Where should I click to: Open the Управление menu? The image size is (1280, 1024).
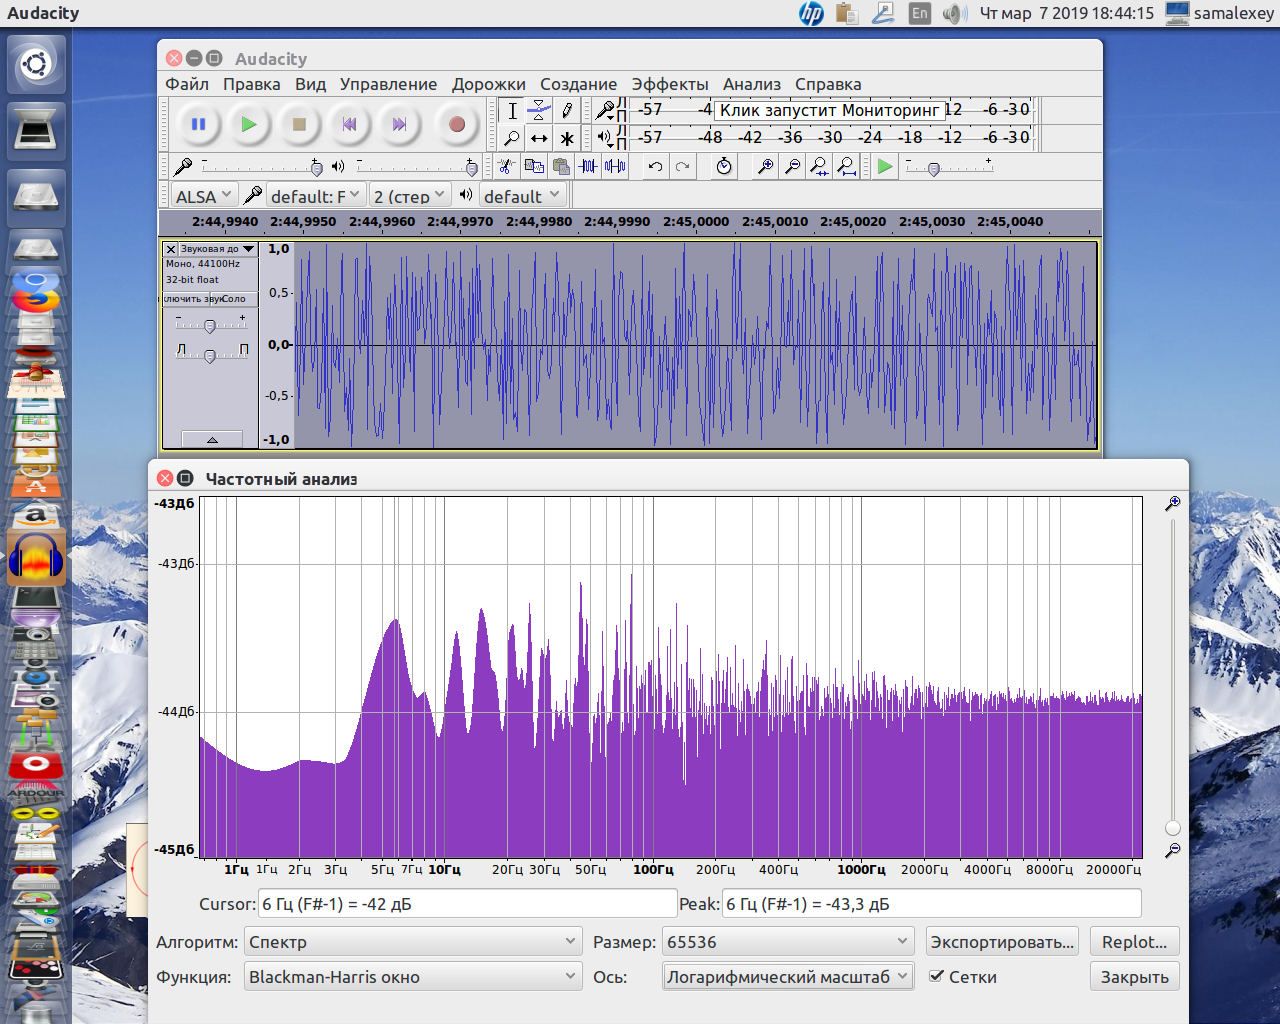pyautogui.click(x=388, y=84)
